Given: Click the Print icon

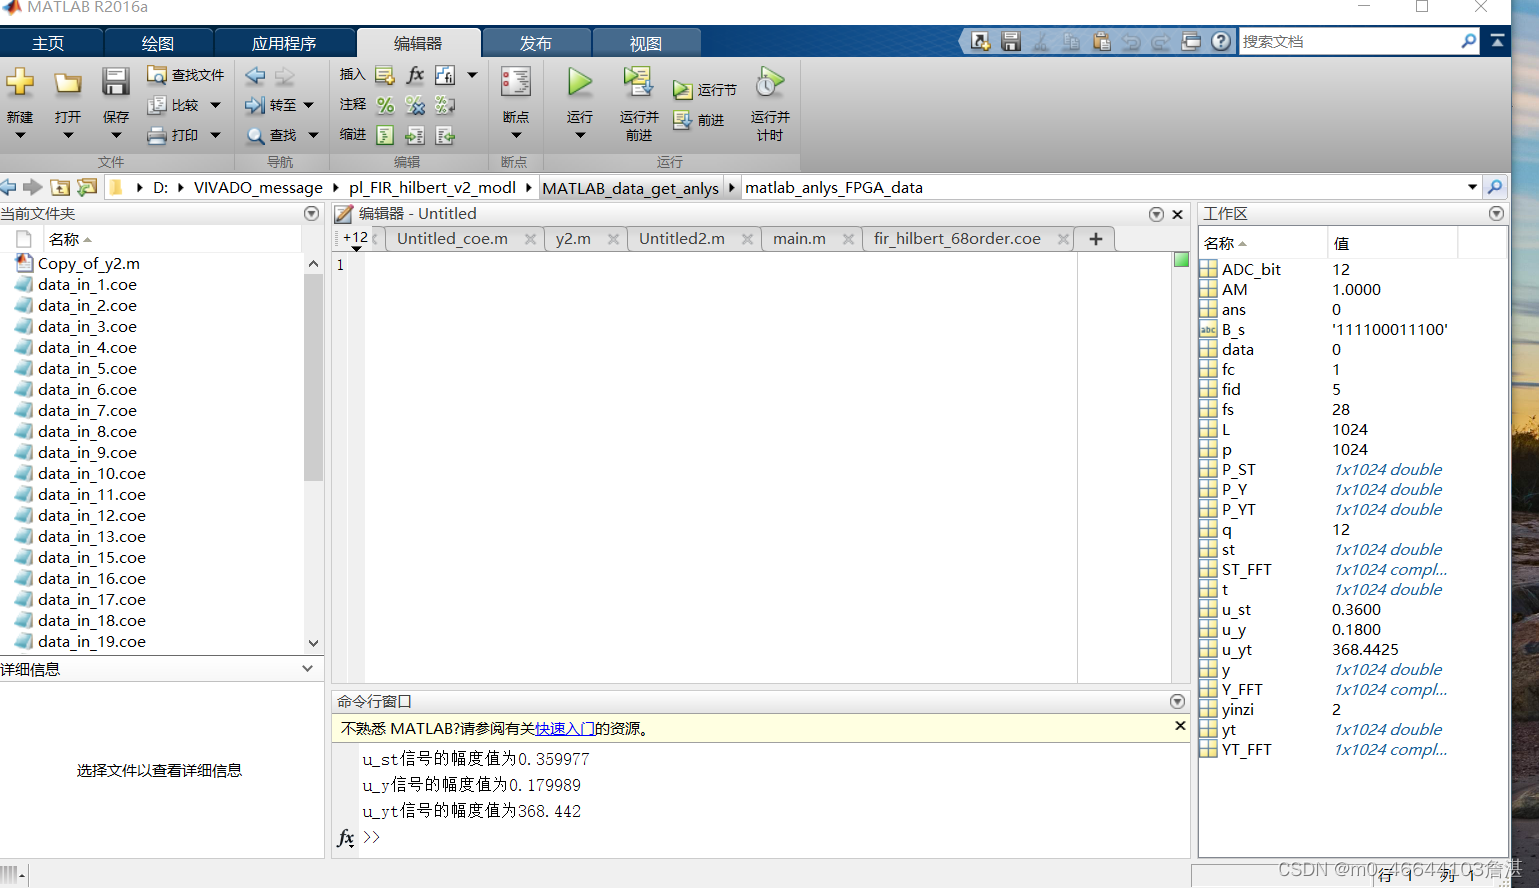Looking at the screenshot, I should (x=157, y=135).
